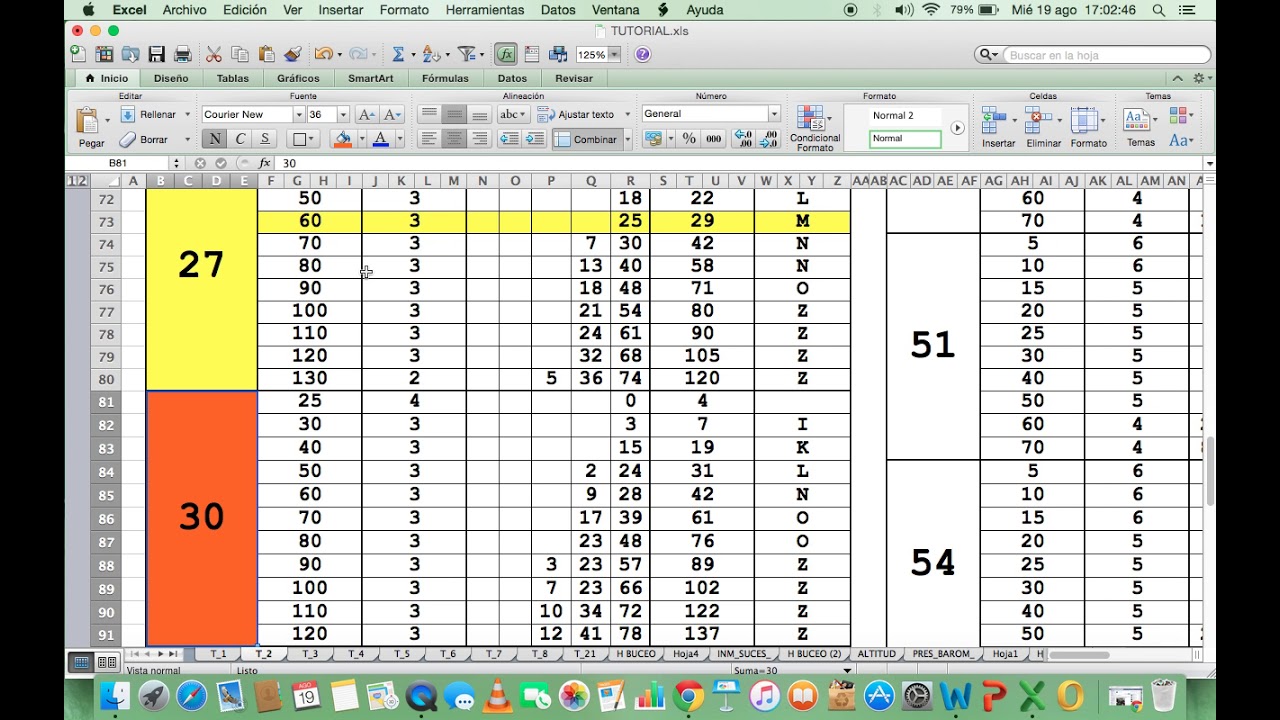Select the T_21 sheet tab
The width and height of the screenshot is (1280, 720).
586,653
